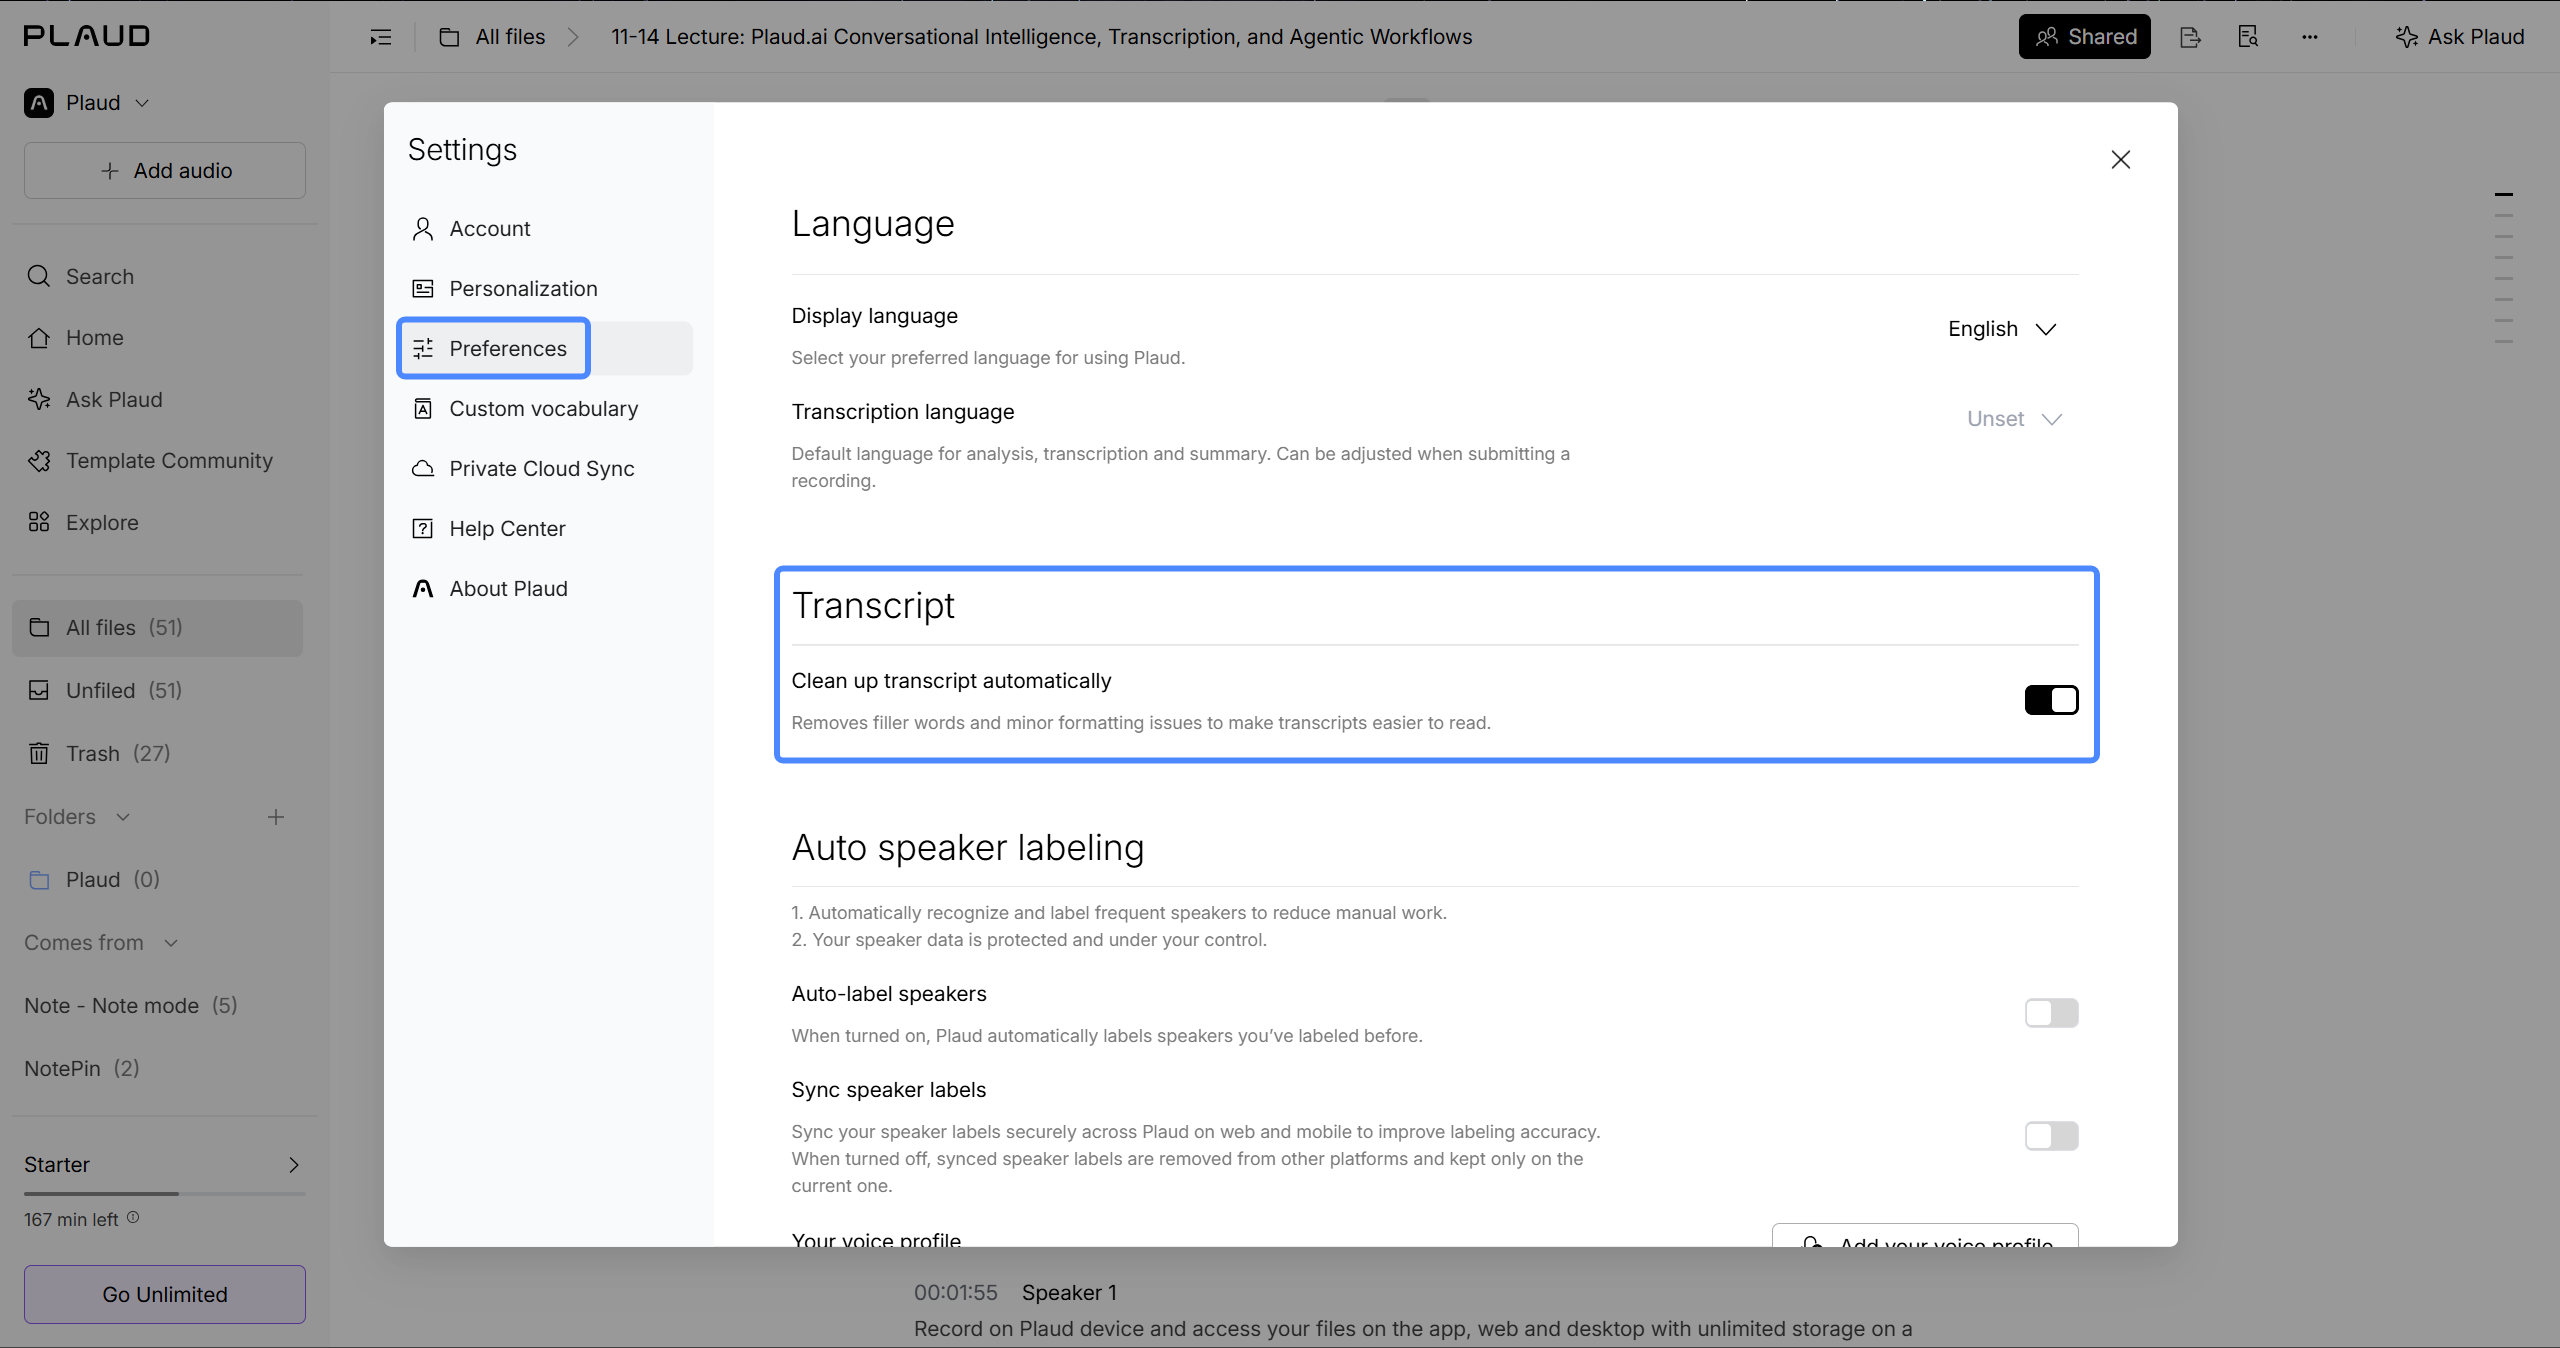
Task: Open Personalization settings
Action: pyautogui.click(x=545, y=289)
